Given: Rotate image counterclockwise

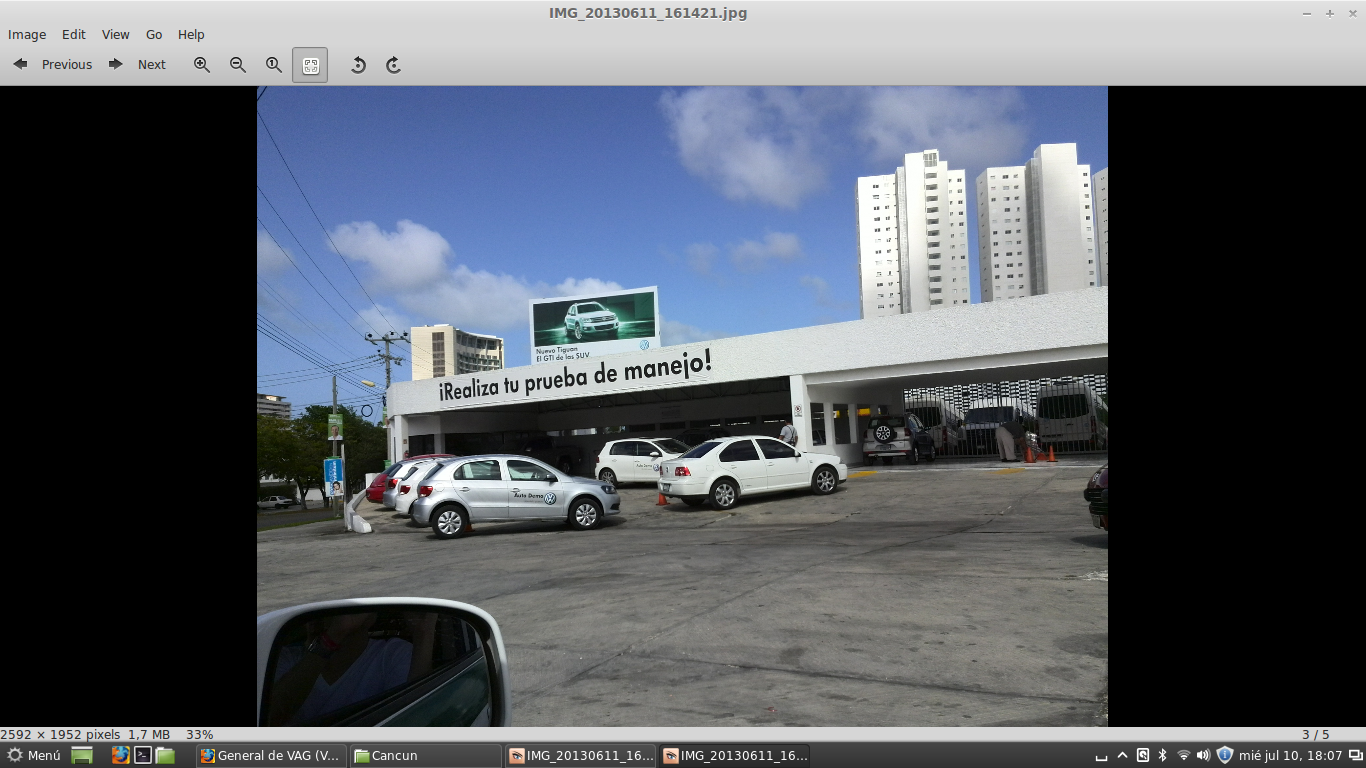Looking at the screenshot, I should [x=358, y=65].
